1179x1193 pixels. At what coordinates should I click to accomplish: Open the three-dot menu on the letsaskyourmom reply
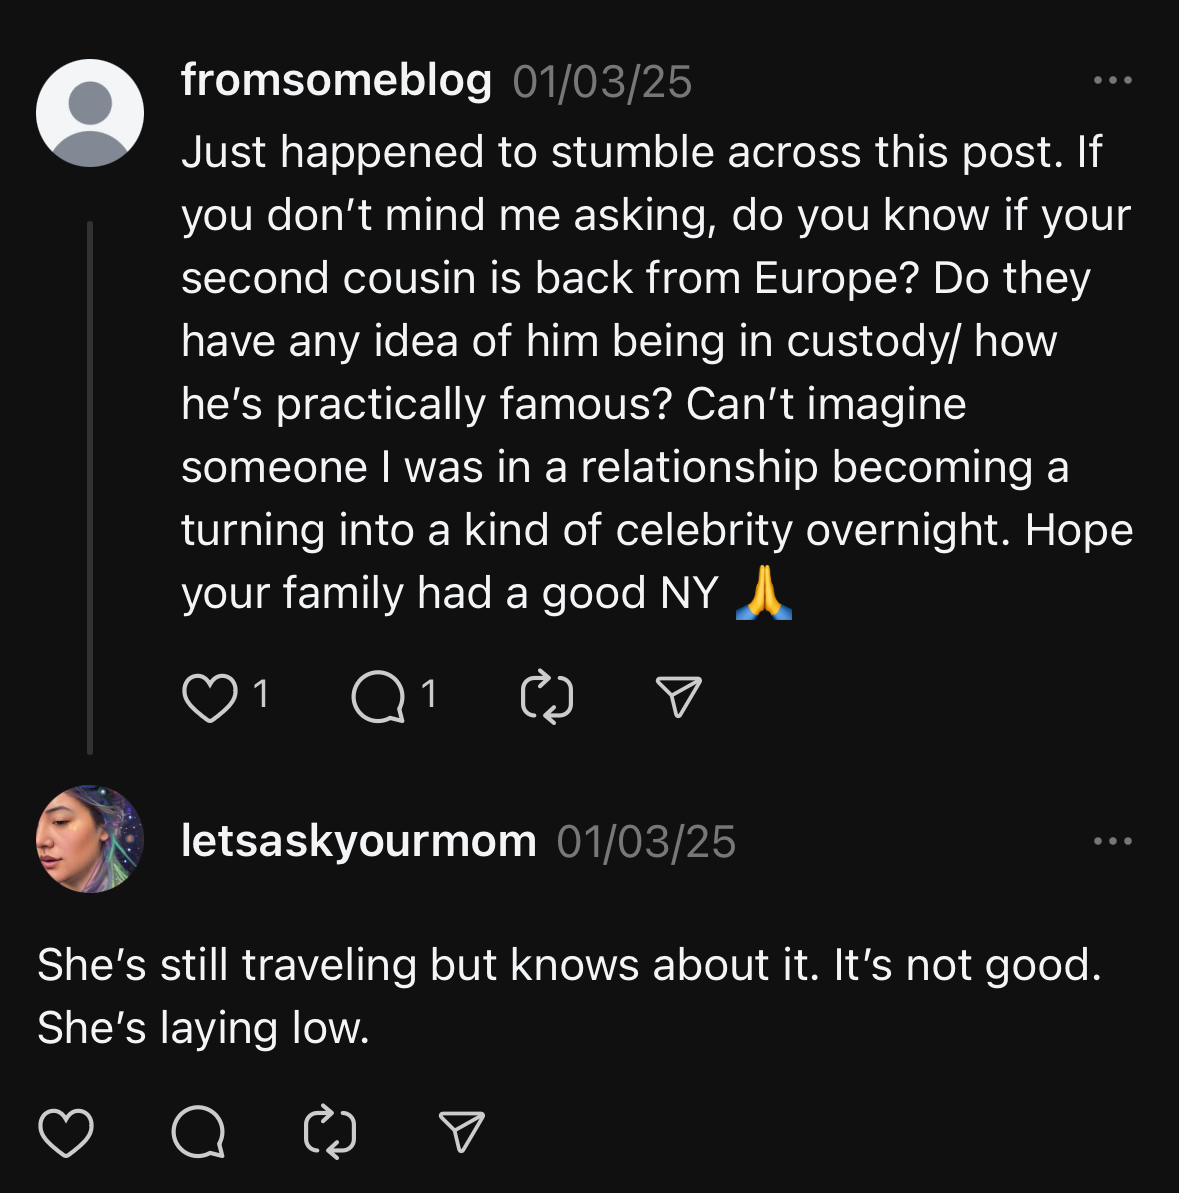1113,841
